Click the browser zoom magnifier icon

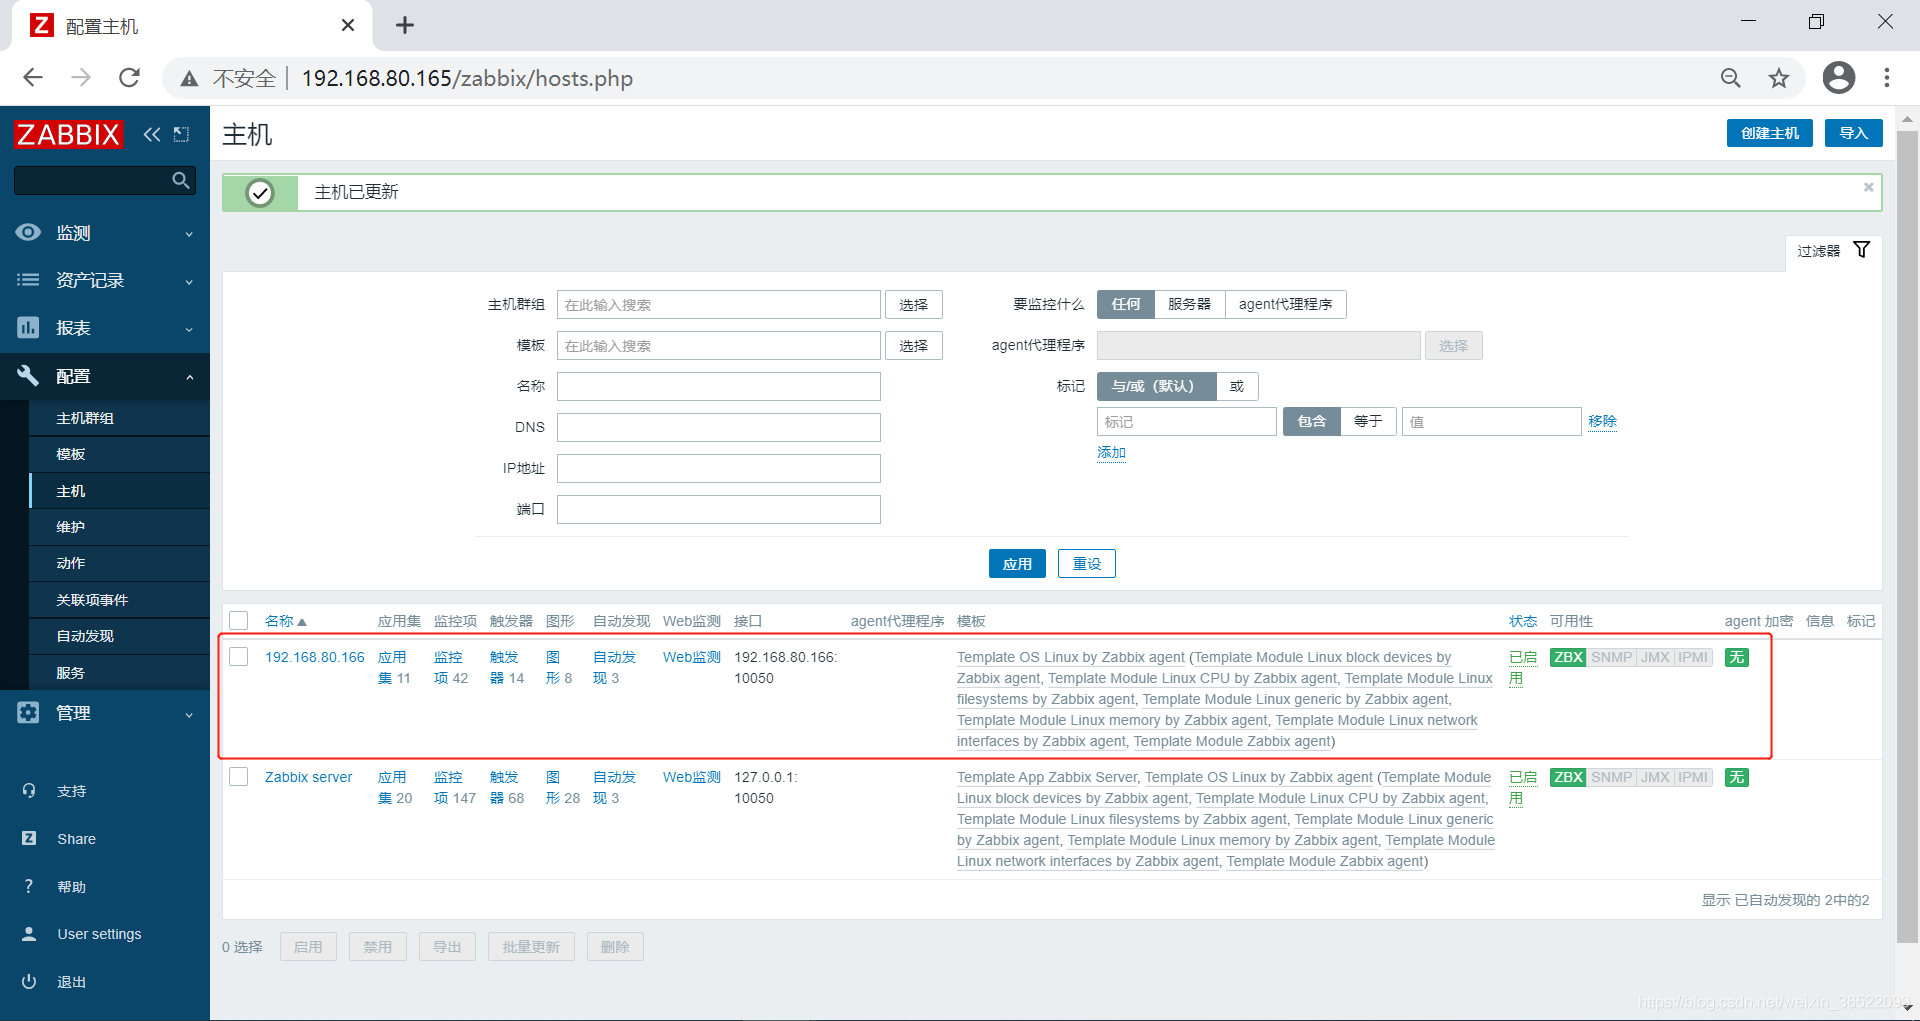pos(1731,78)
